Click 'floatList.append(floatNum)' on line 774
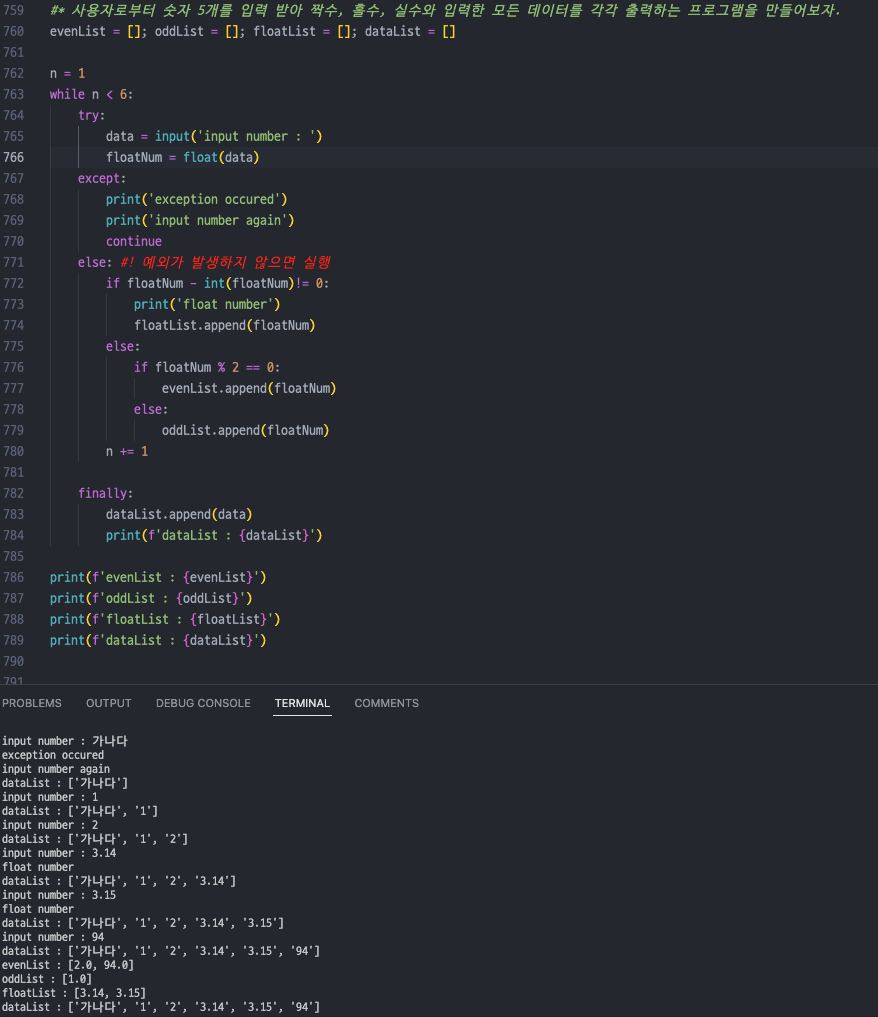Viewport: 878px width, 1017px height. tap(224, 326)
